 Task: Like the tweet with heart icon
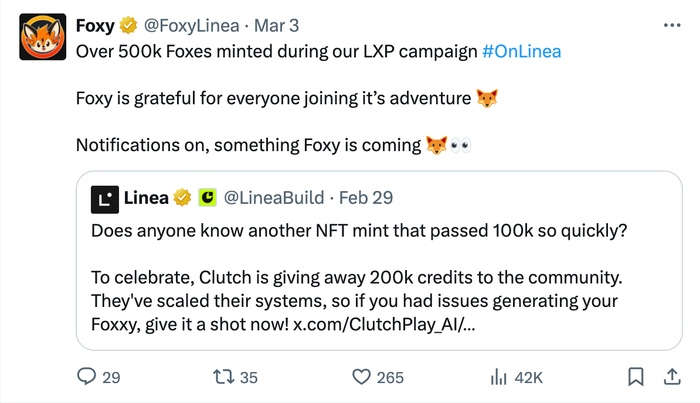tap(363, 377)
